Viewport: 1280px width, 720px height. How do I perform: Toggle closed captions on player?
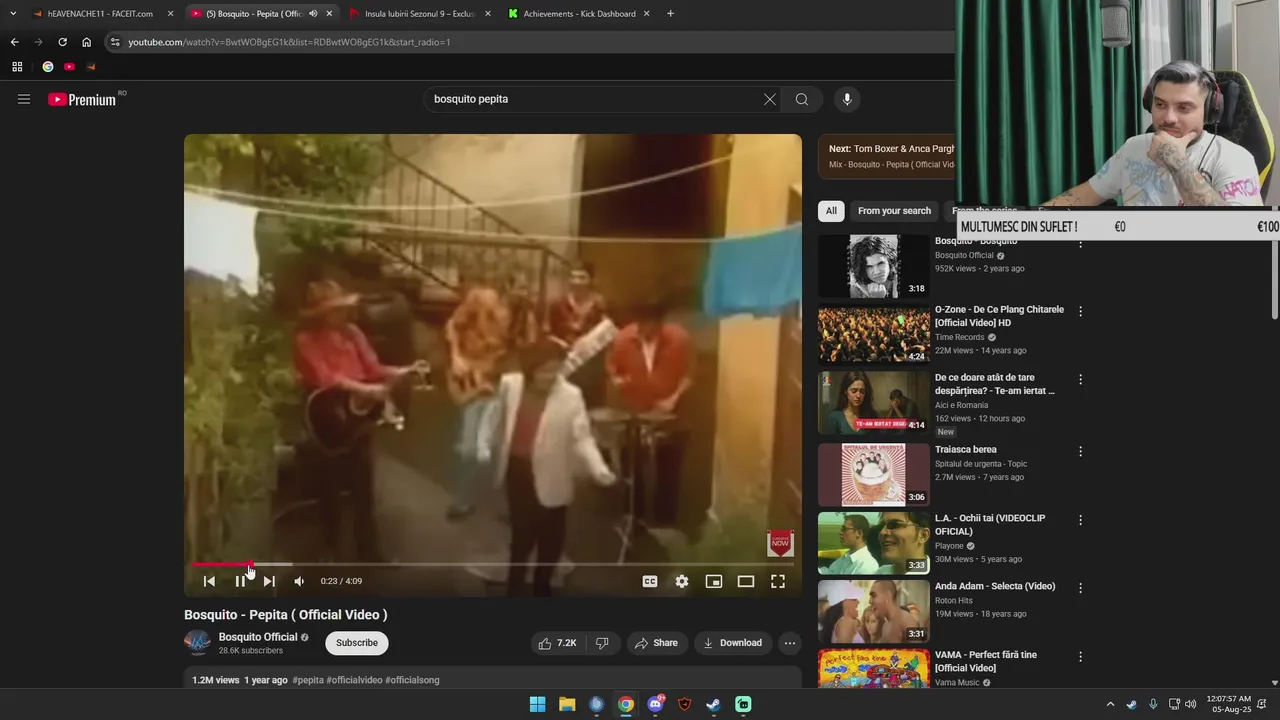pos(650,581)
